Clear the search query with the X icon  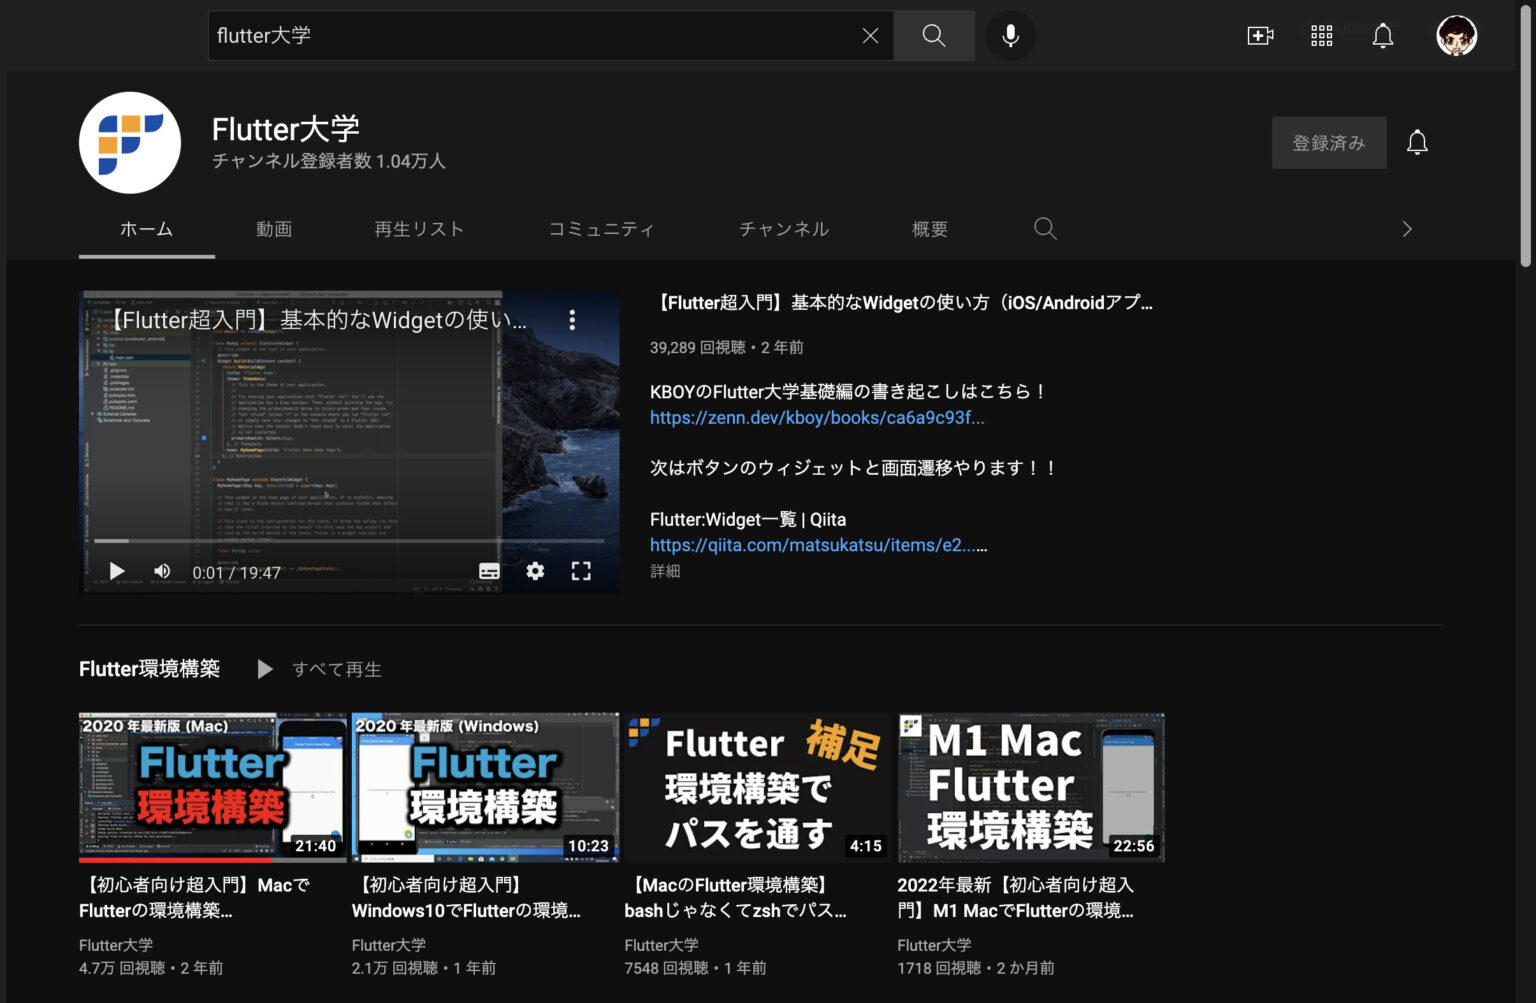click(x=869, y=35)
